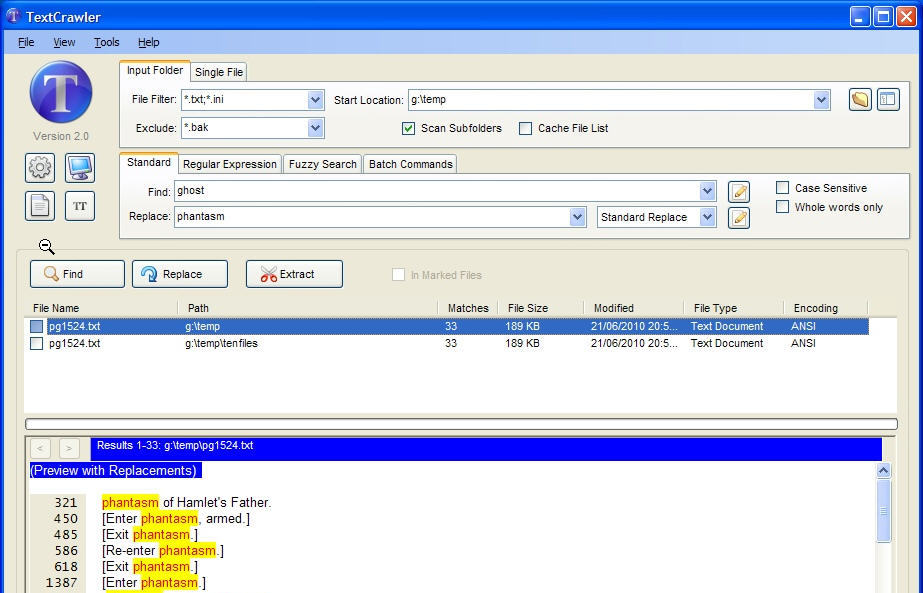Tick the checkbox beside pg1524.txt in tenfiles
Image resolution: width=923 pixels, height=593 pixels.
point(36,343)
